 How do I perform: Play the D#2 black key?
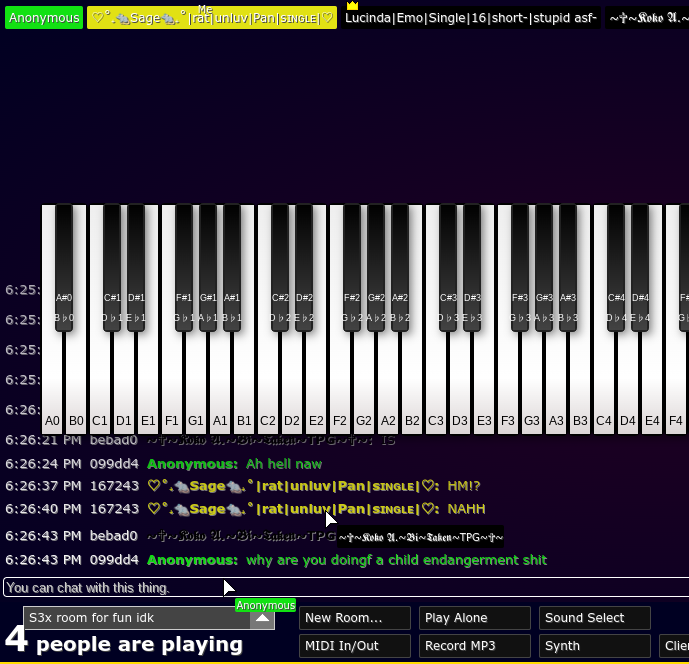tap(304, 268)
